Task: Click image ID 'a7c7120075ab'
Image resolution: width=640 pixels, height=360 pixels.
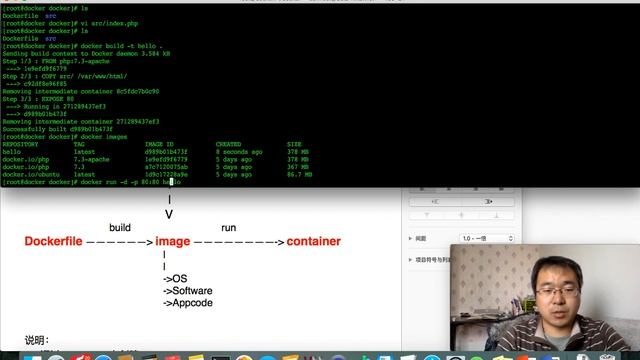Action: pos(166,167)
